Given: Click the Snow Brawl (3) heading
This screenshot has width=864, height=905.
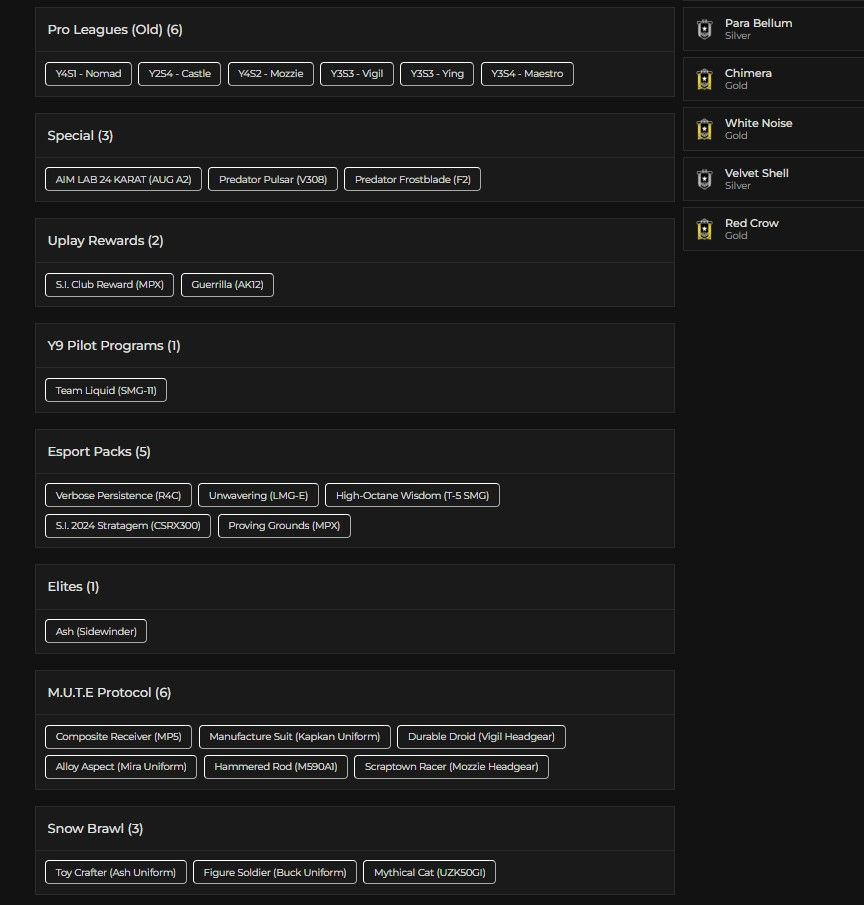Looking at the screenshot, I should pos(95,829).
